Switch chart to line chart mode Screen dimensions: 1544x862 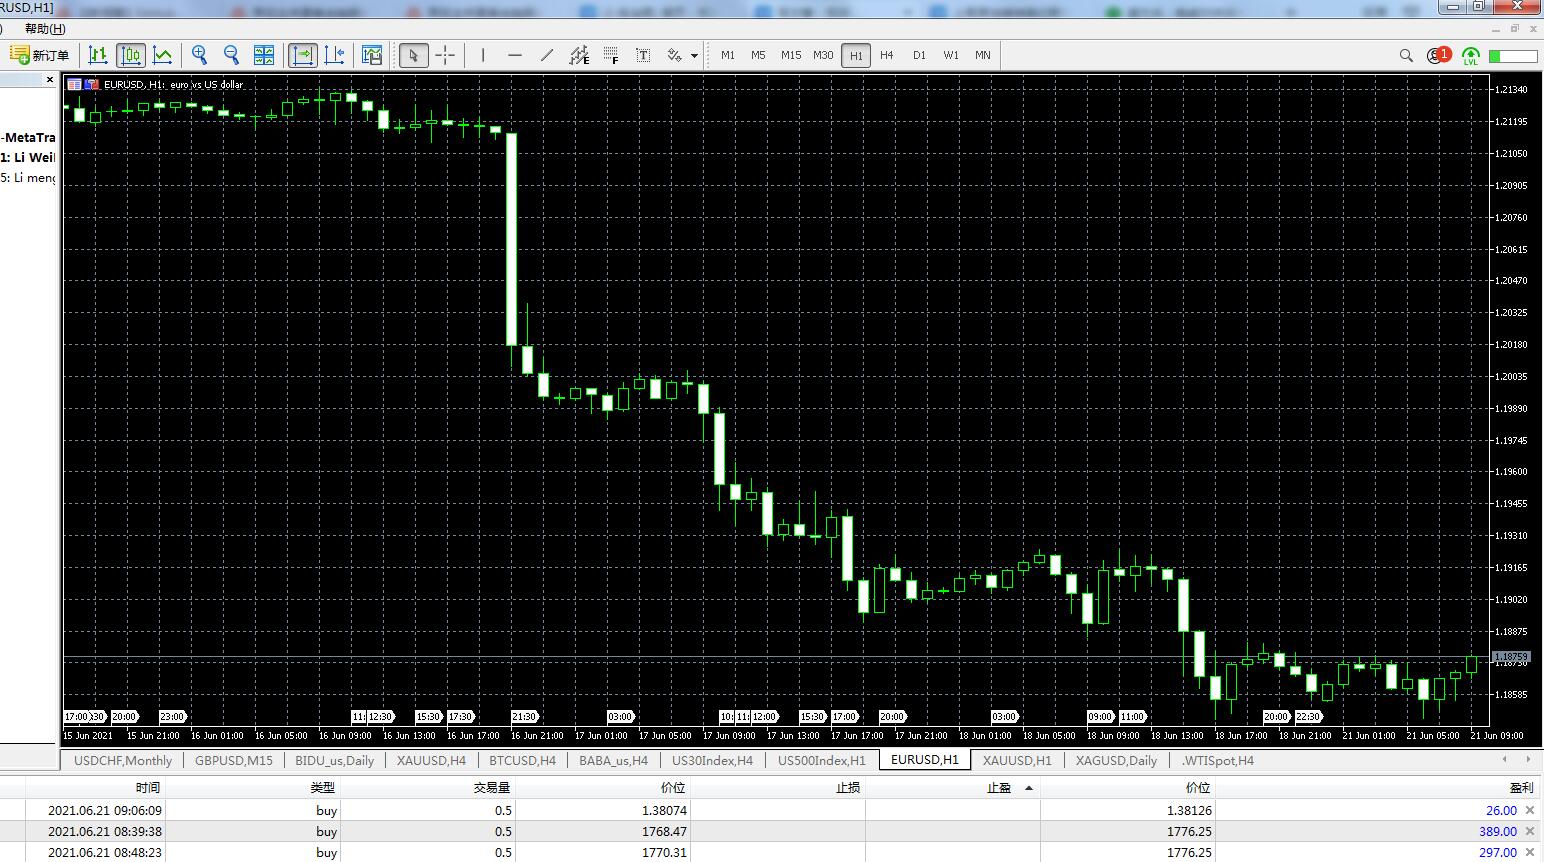pos(162,55)
